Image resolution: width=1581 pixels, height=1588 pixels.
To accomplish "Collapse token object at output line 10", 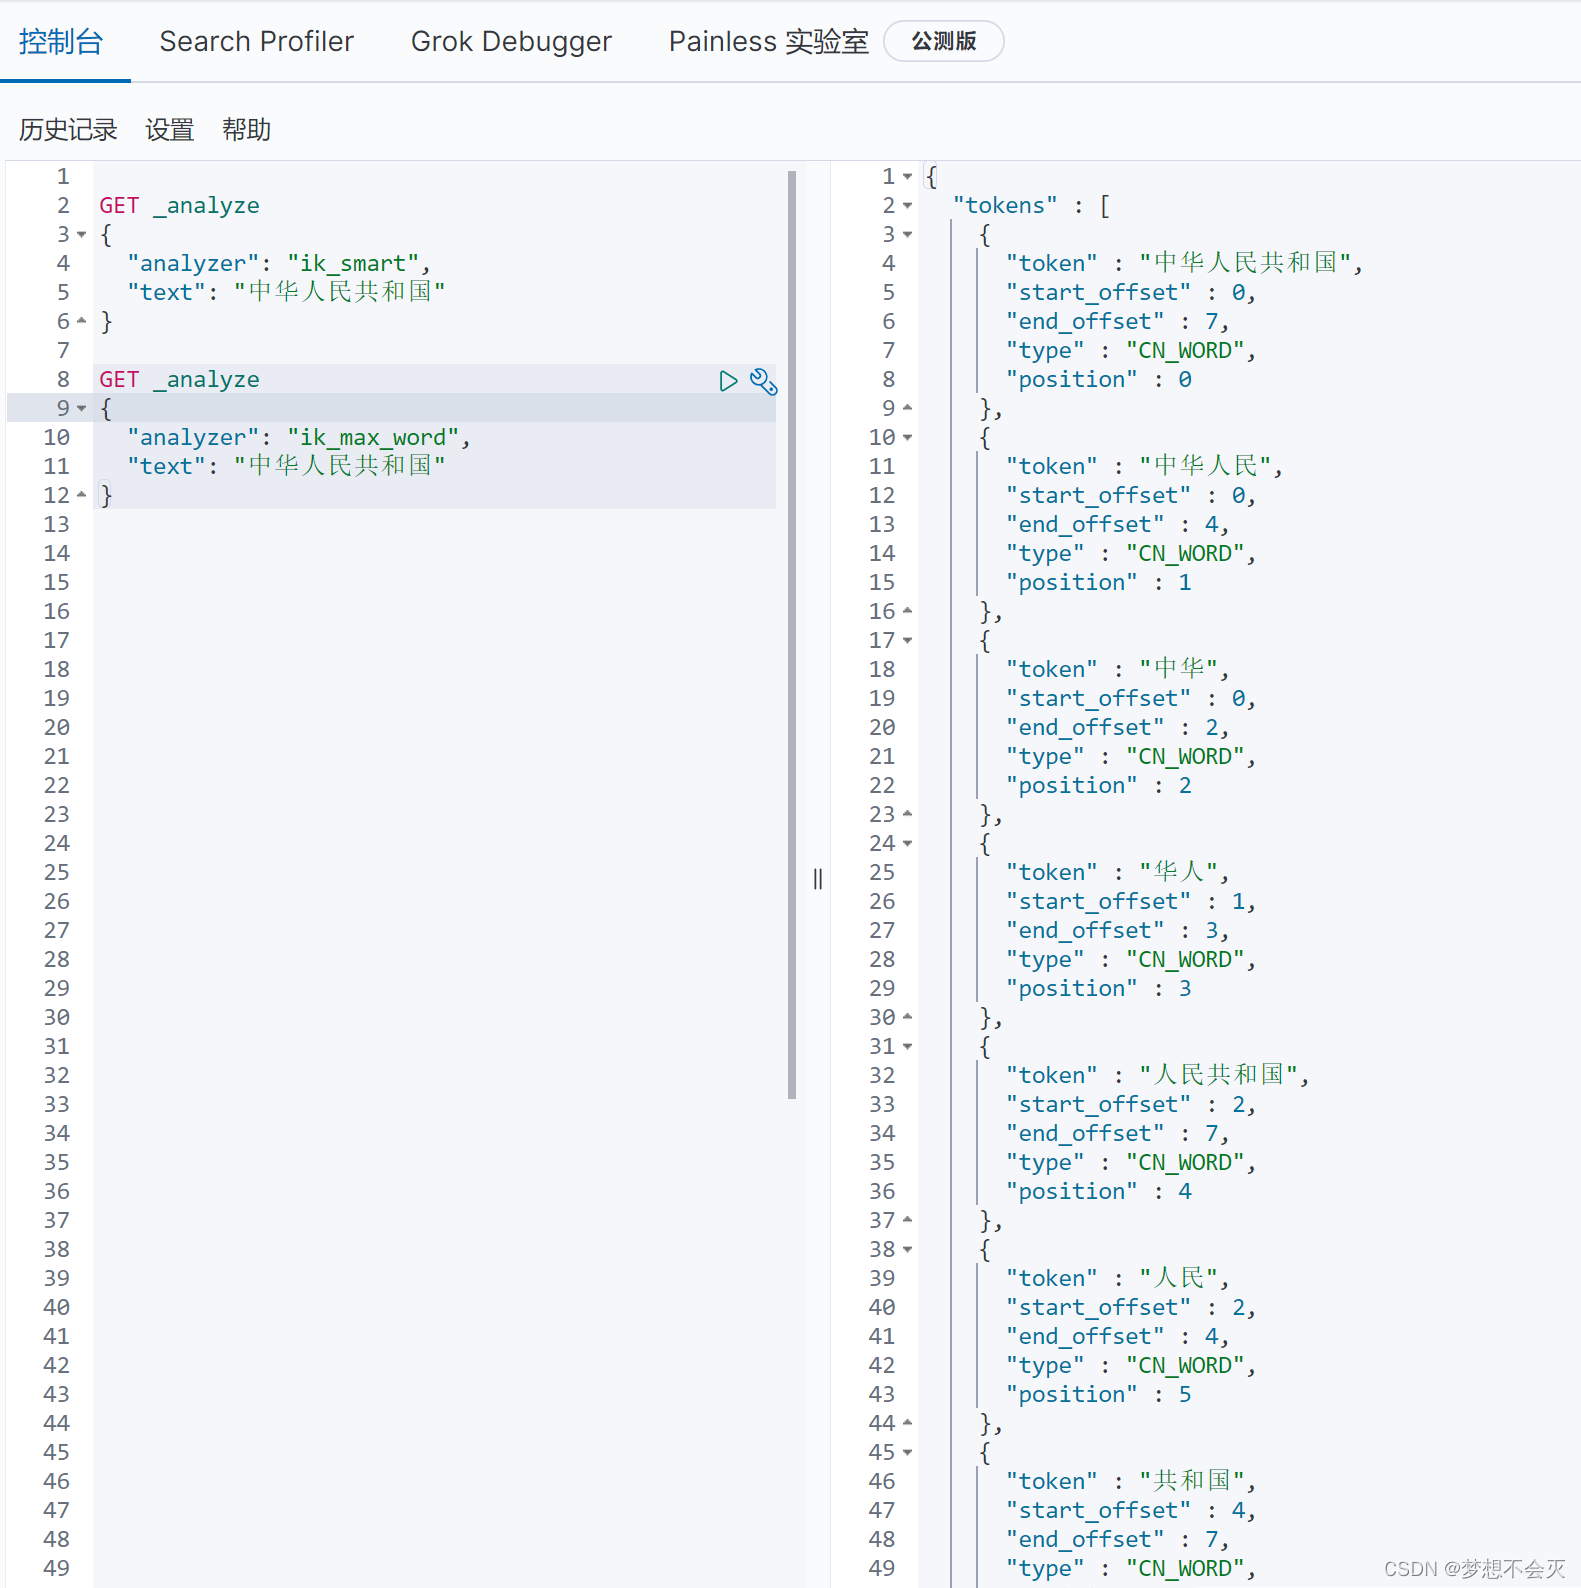I will (908, 438).
